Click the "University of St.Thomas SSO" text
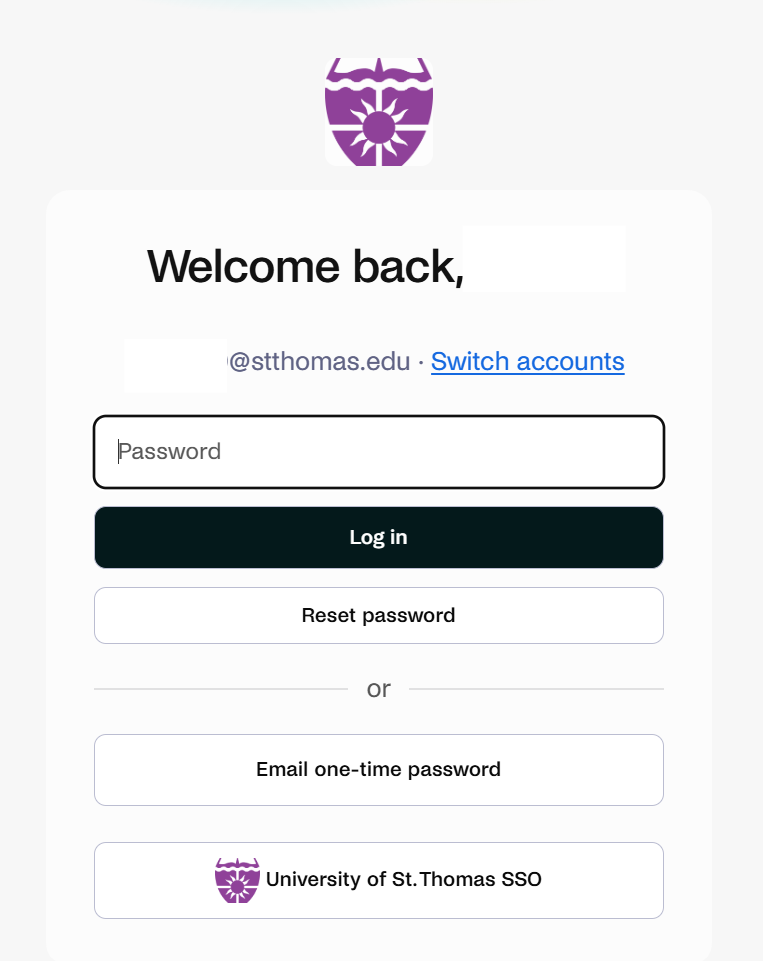This screenshot has width=763, height=961. tap(404, 879)
